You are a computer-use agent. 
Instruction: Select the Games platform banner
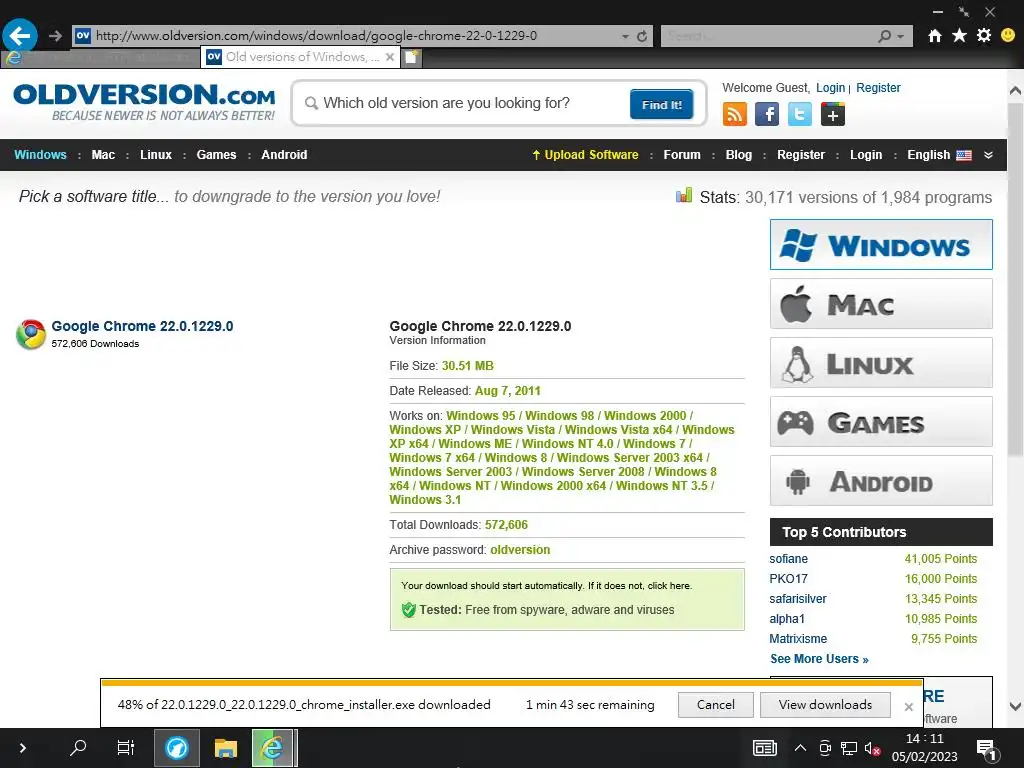(881, 421)
